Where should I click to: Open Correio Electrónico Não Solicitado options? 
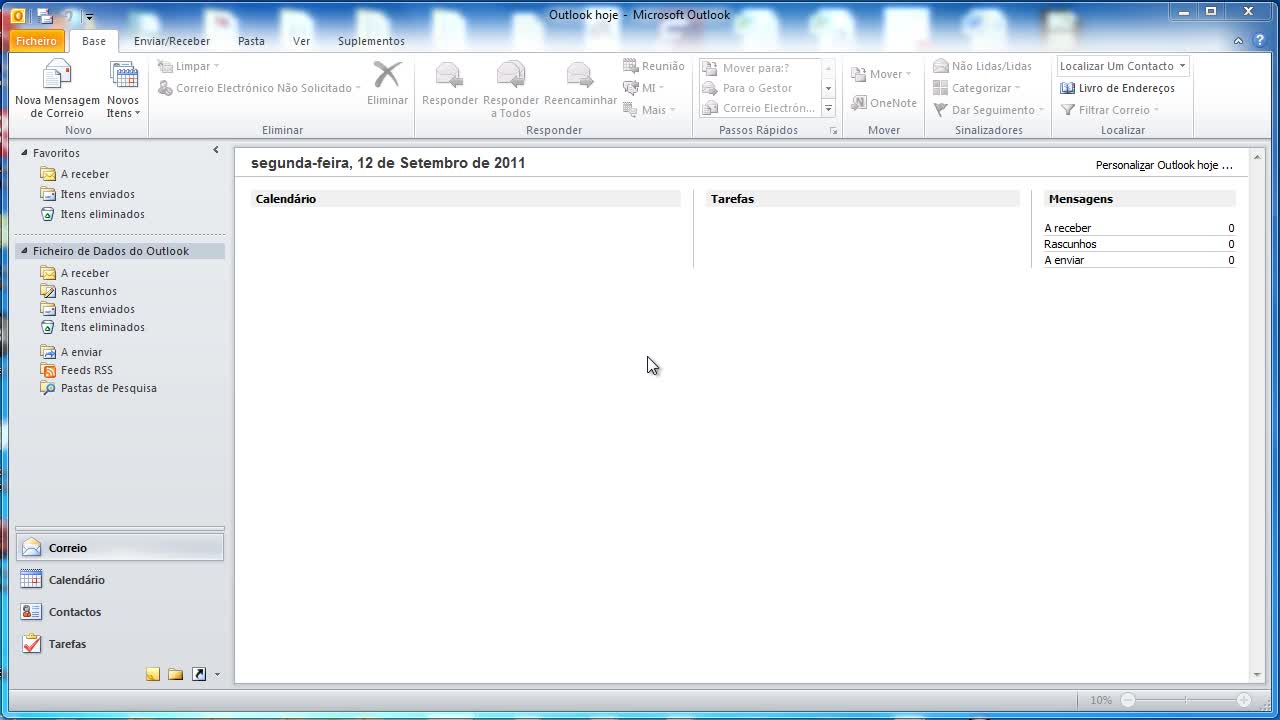pyautogui.click(x=259, y=88)
